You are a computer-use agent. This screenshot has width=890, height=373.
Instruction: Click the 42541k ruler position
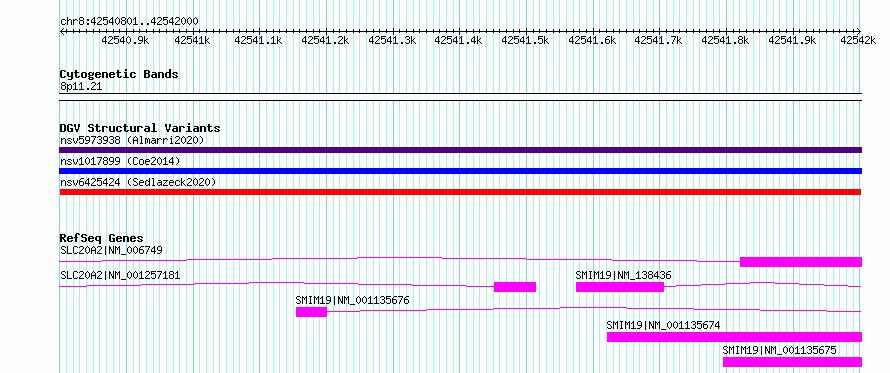click(x=192, y=40)
